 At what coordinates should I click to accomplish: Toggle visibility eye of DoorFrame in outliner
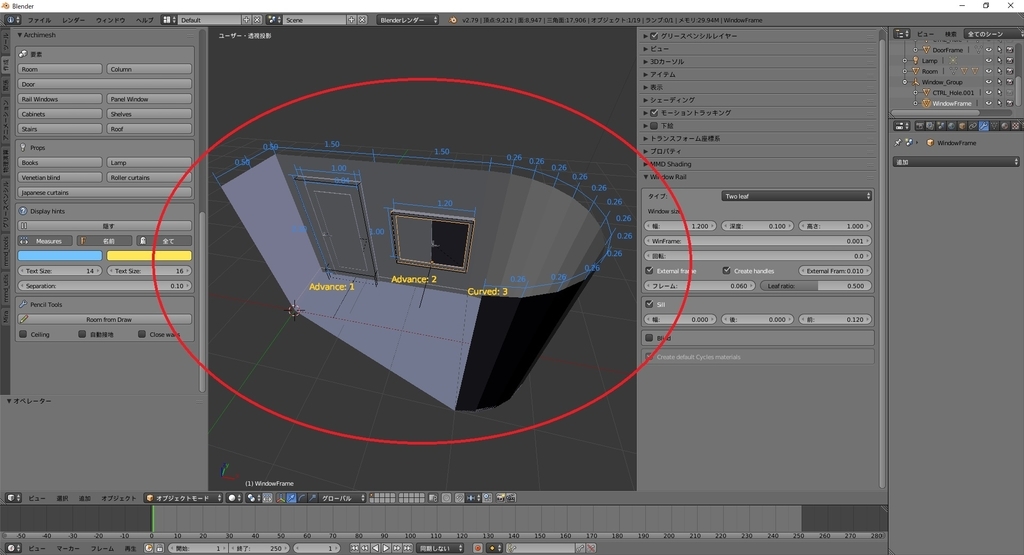coord(988,50)
